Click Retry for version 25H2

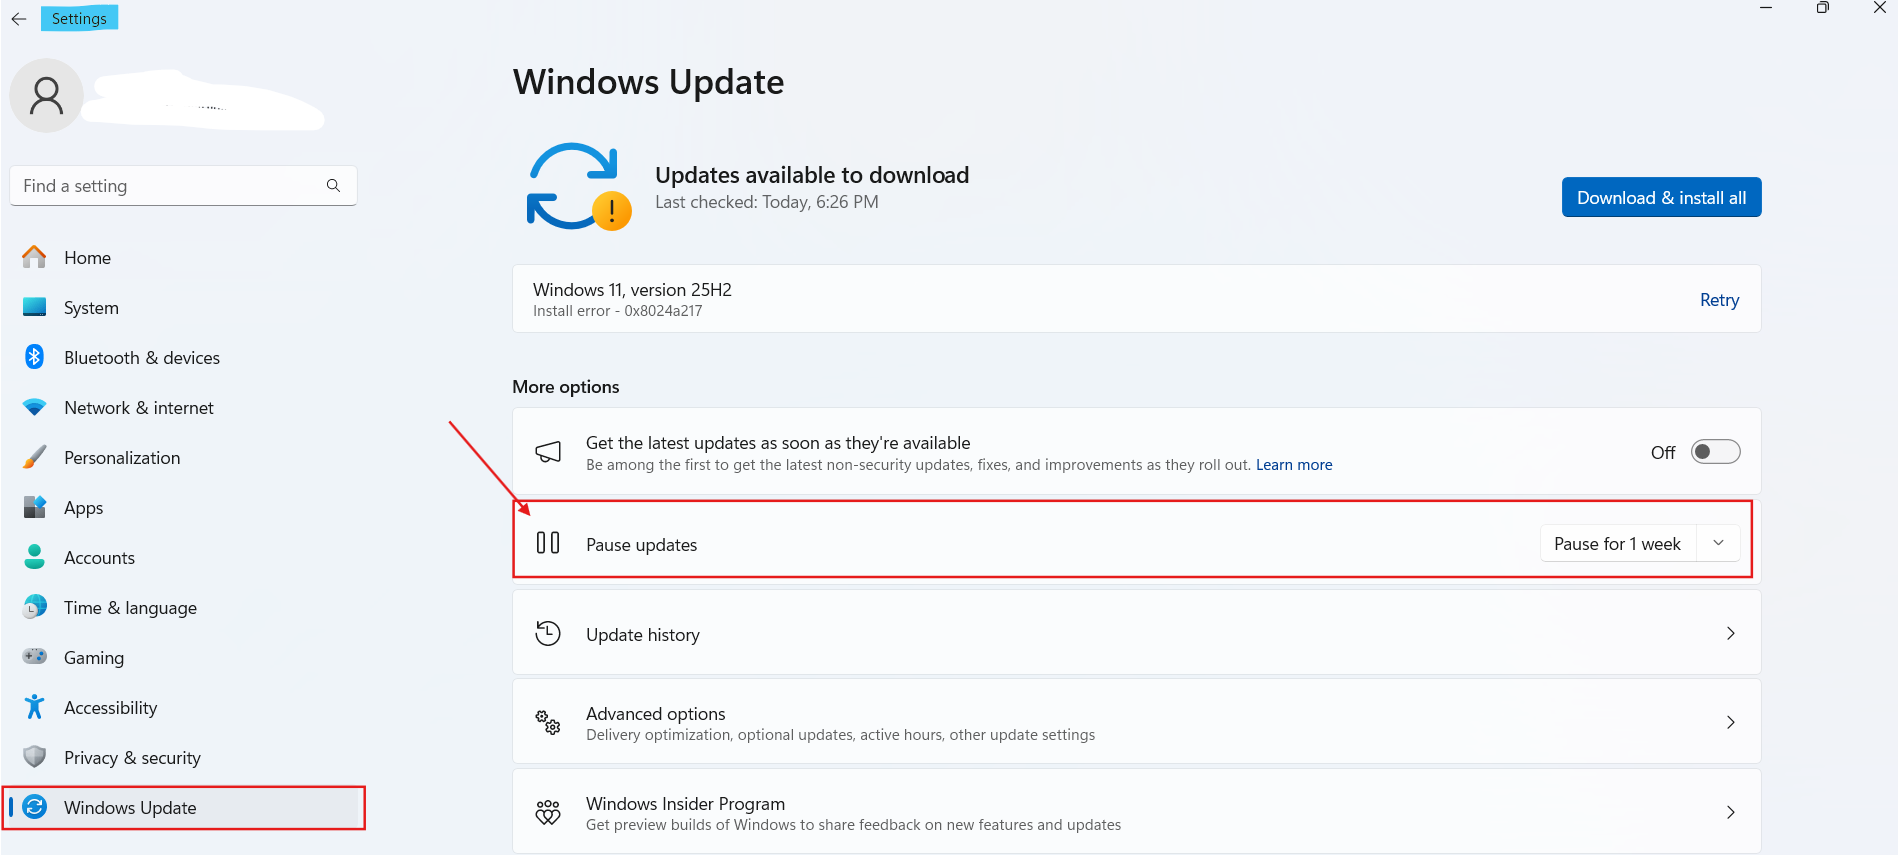1719,300
